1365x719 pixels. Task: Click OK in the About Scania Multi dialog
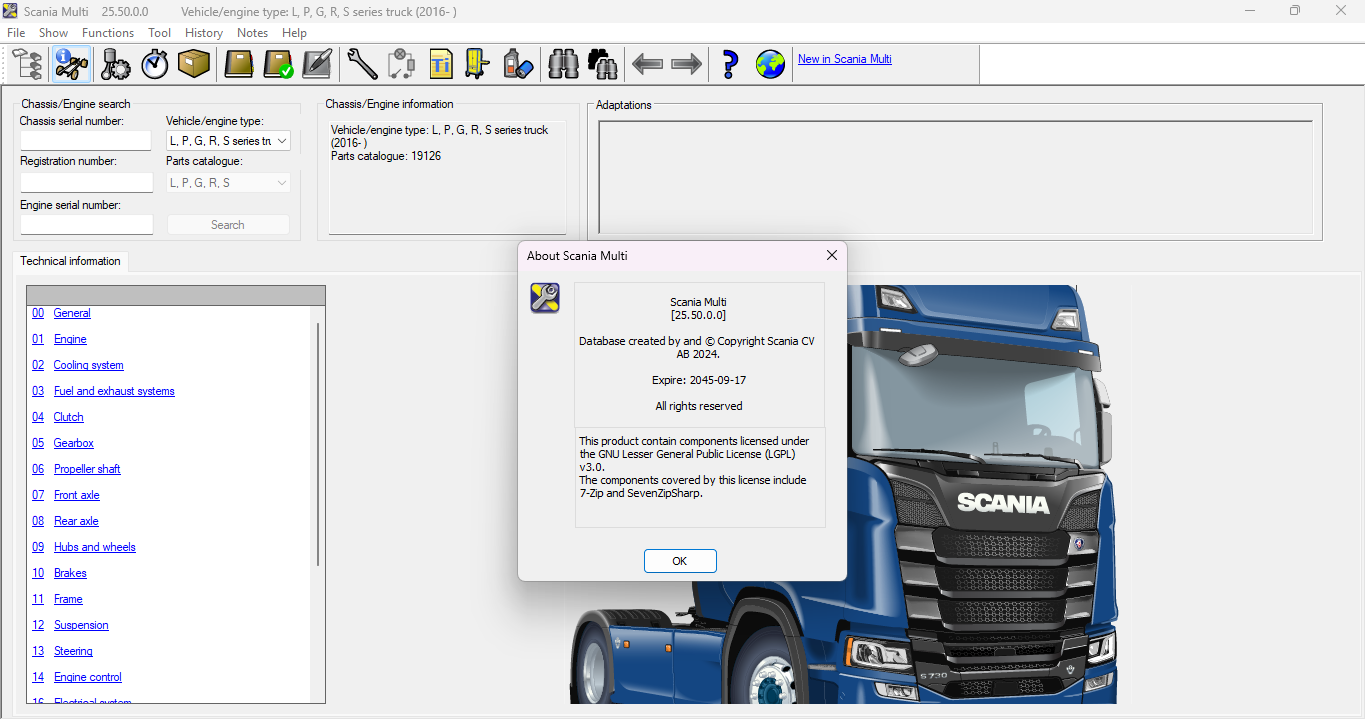(680, 561)
